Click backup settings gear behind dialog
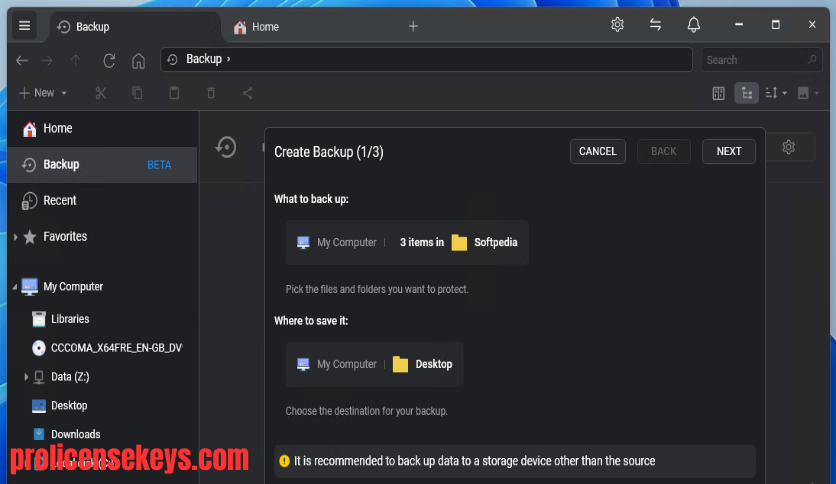836x484 pixels. (x=789, y=147)
